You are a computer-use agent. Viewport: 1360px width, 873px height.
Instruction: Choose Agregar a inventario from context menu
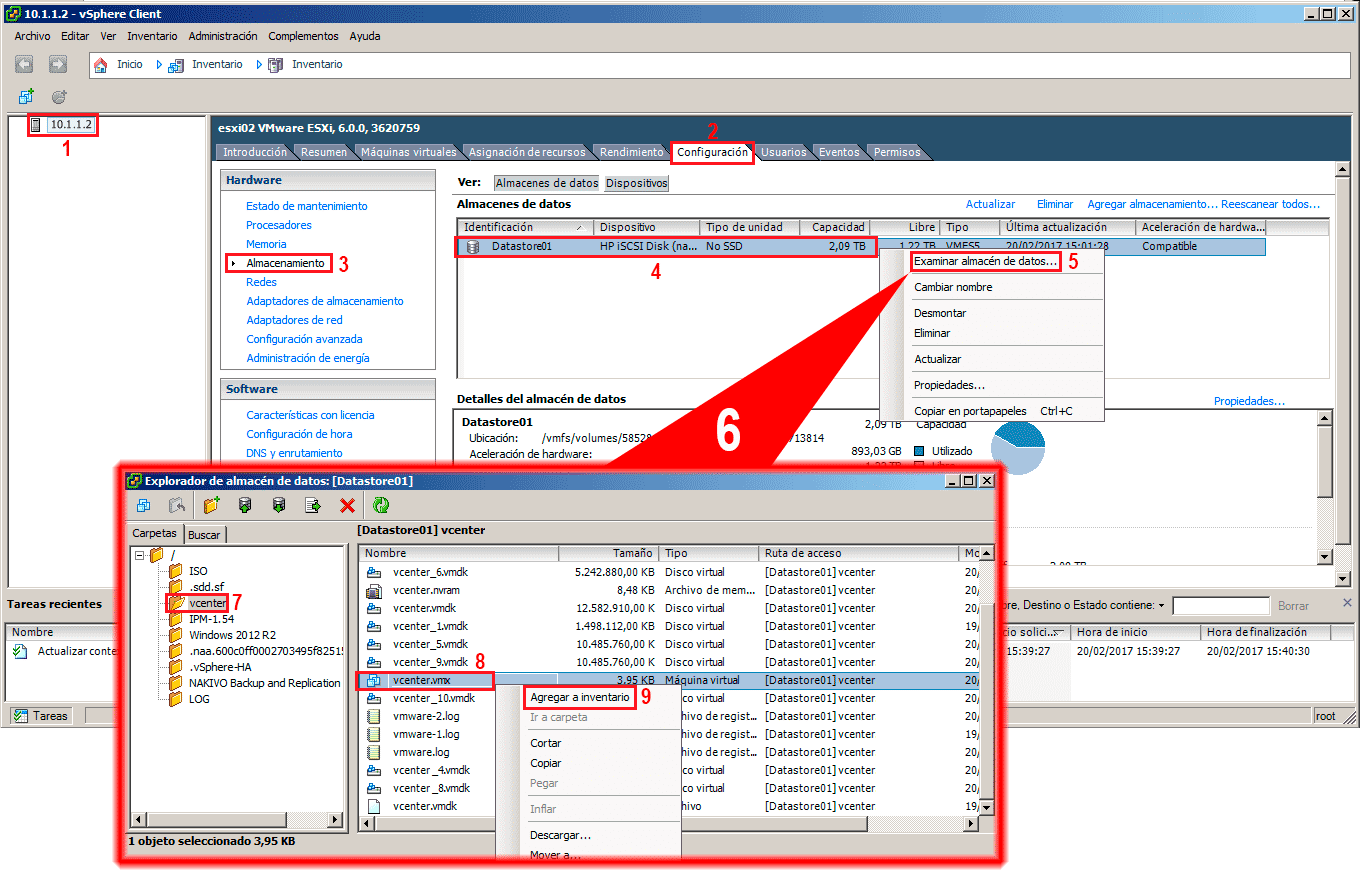(x=581, y=696)
